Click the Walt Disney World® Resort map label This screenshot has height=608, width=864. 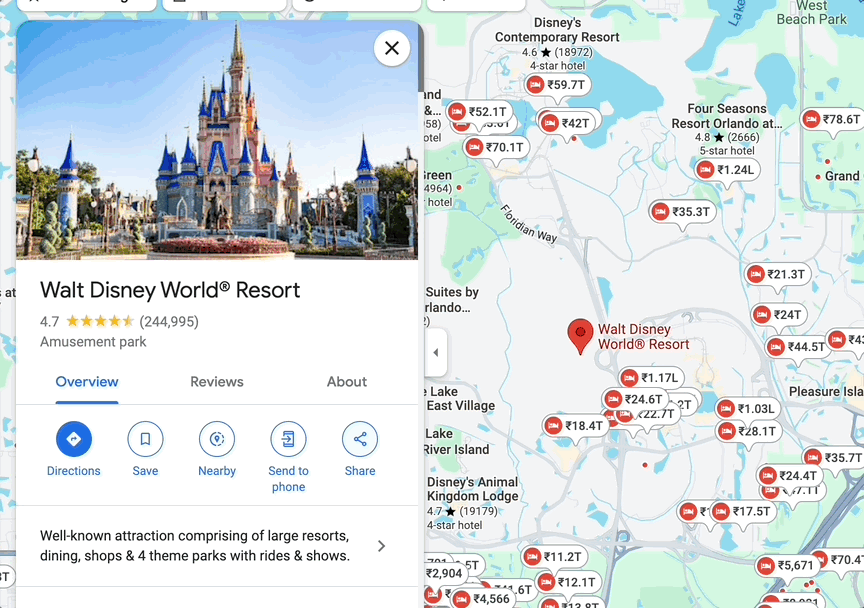[644, 337]
